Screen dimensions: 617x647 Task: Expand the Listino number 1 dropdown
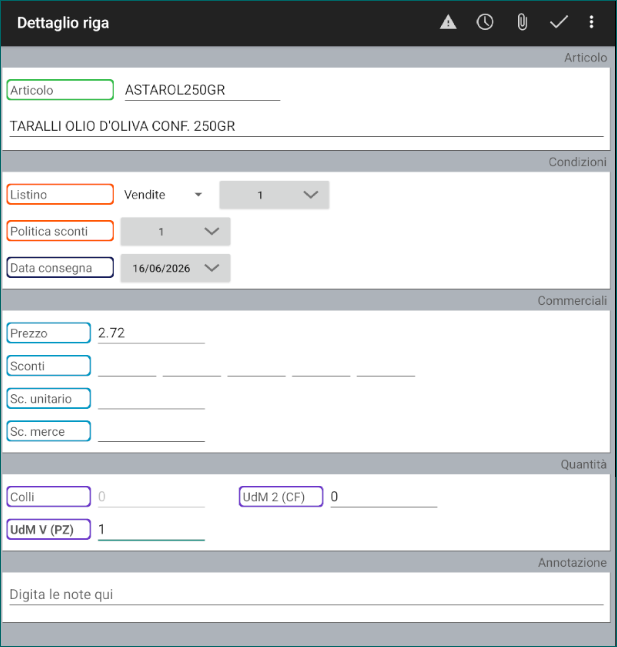274,195
